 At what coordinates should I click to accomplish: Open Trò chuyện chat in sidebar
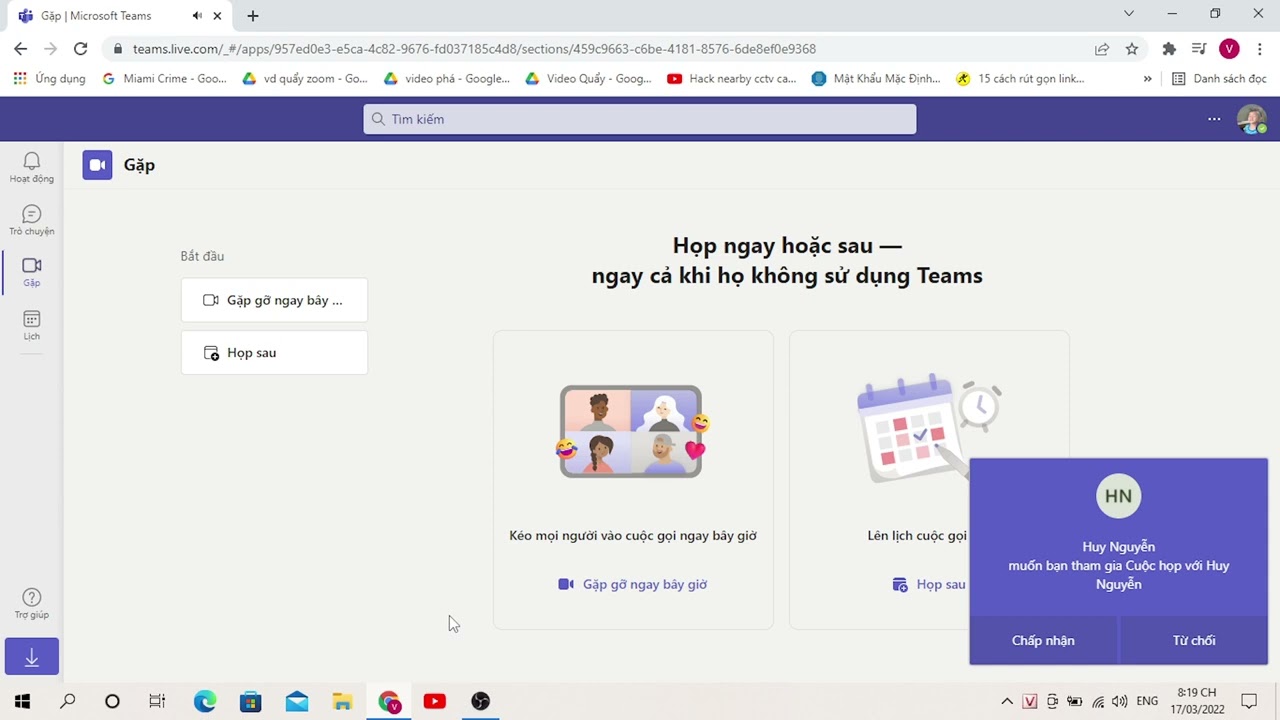(x=32, y=220)
